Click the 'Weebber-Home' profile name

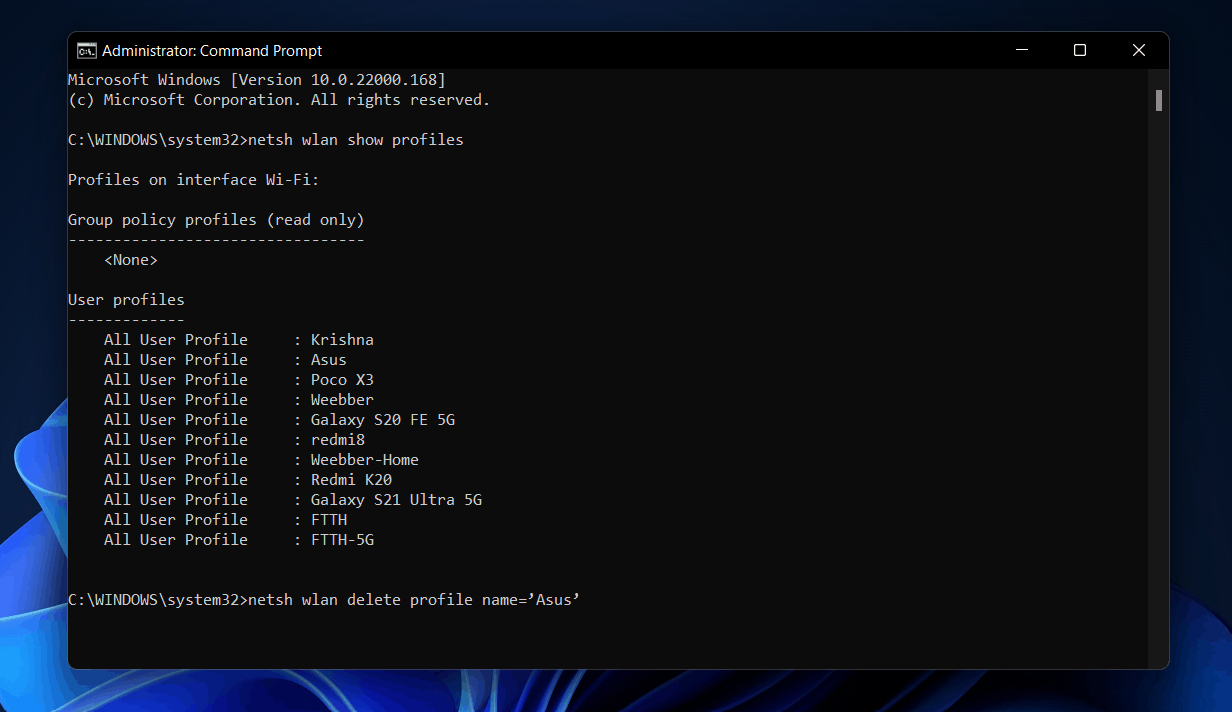364,460
